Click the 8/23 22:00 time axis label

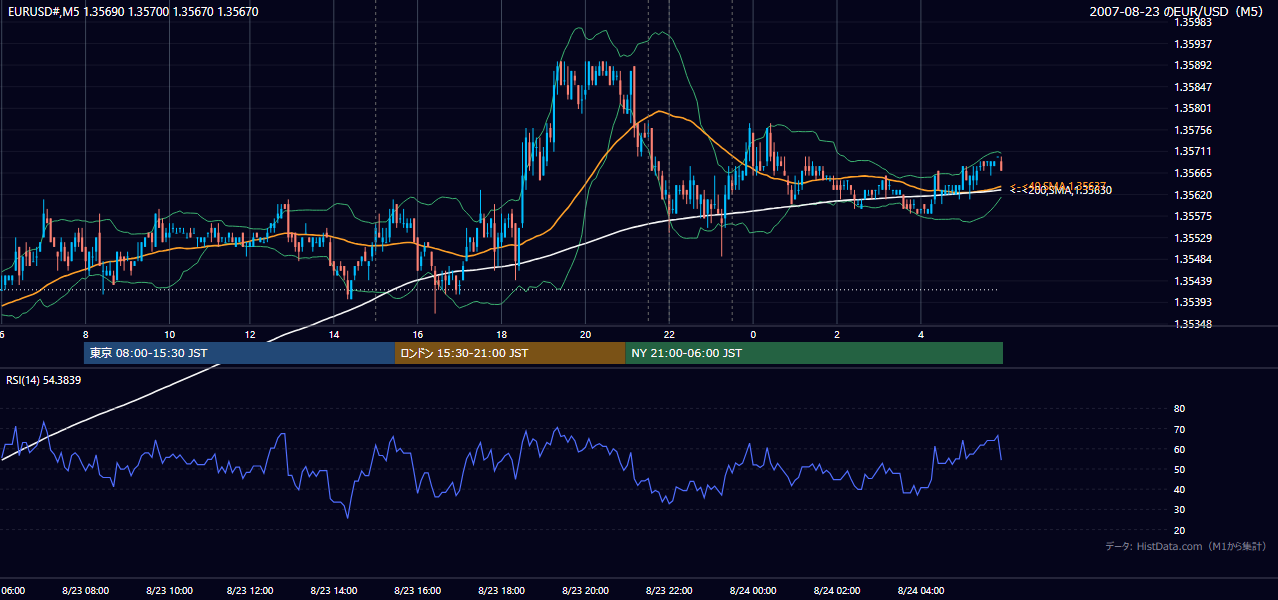coord(669,591)
